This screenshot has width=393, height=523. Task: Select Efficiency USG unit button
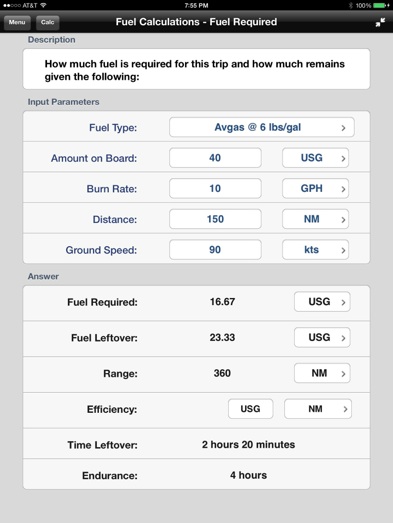[251, 409]
